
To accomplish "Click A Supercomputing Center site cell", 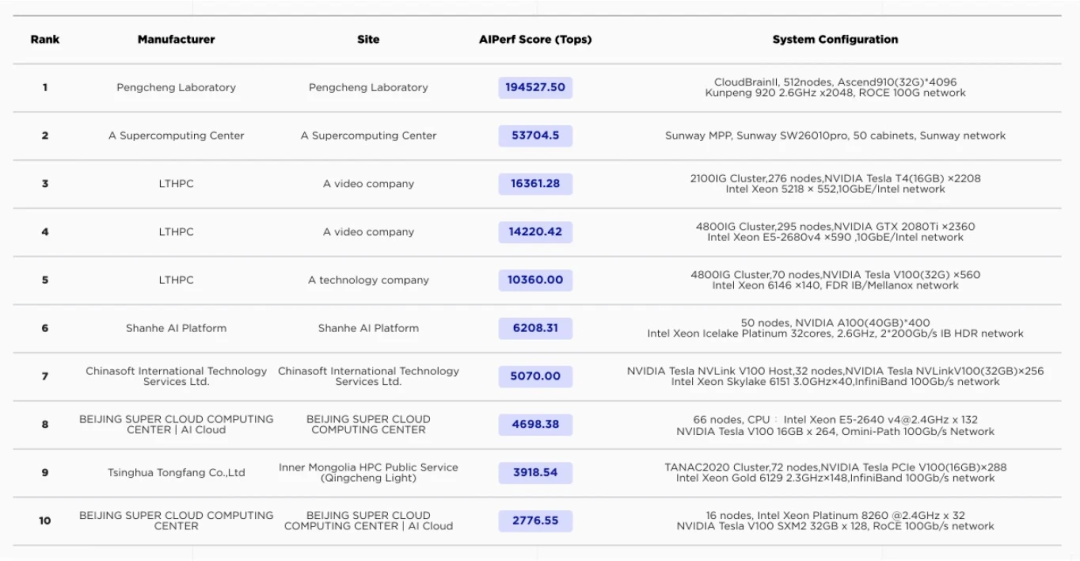I will [x=368, y=136].
